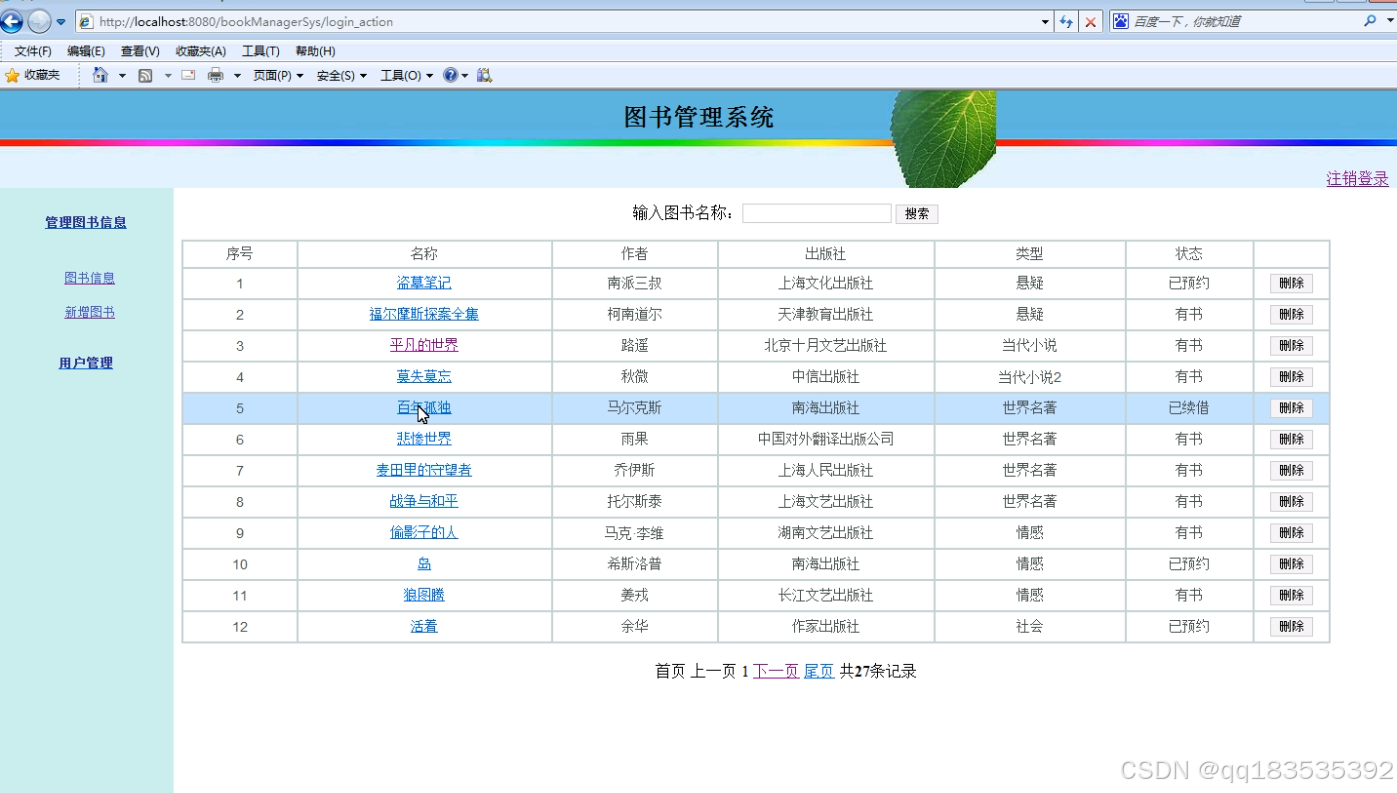The image size is (1397, 793).
Task: Open the 查看(V) menu
Action: (x=140, y=51)
